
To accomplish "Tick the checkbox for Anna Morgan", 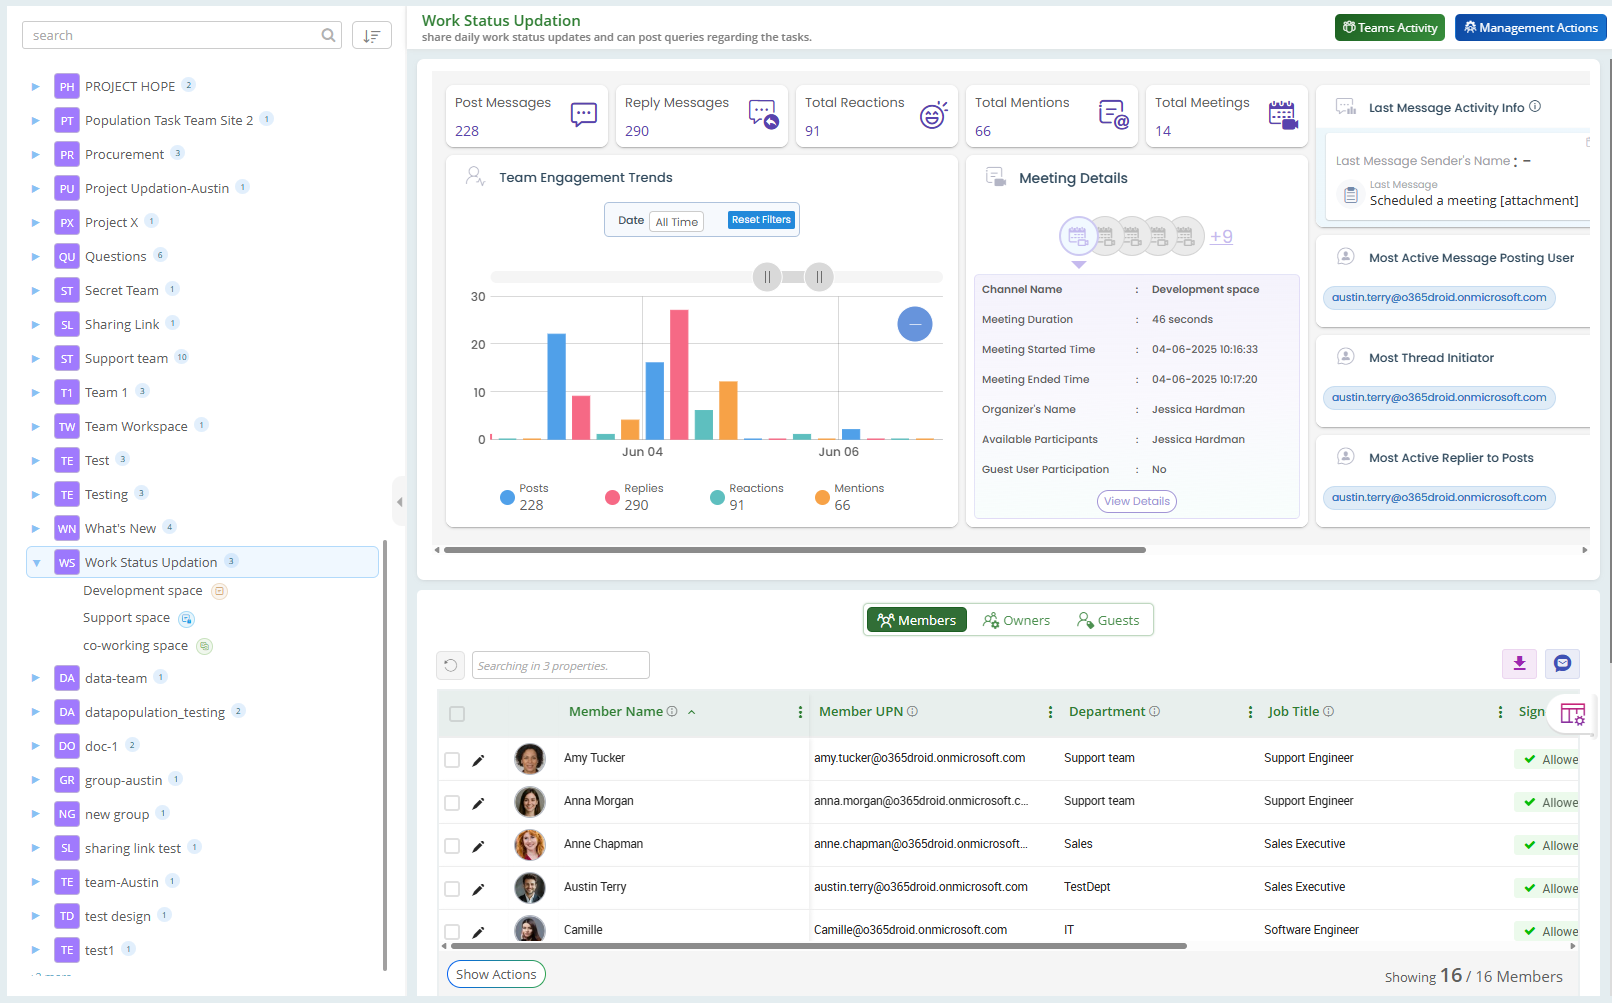I will pyautogui.click(x=452, y=803).
